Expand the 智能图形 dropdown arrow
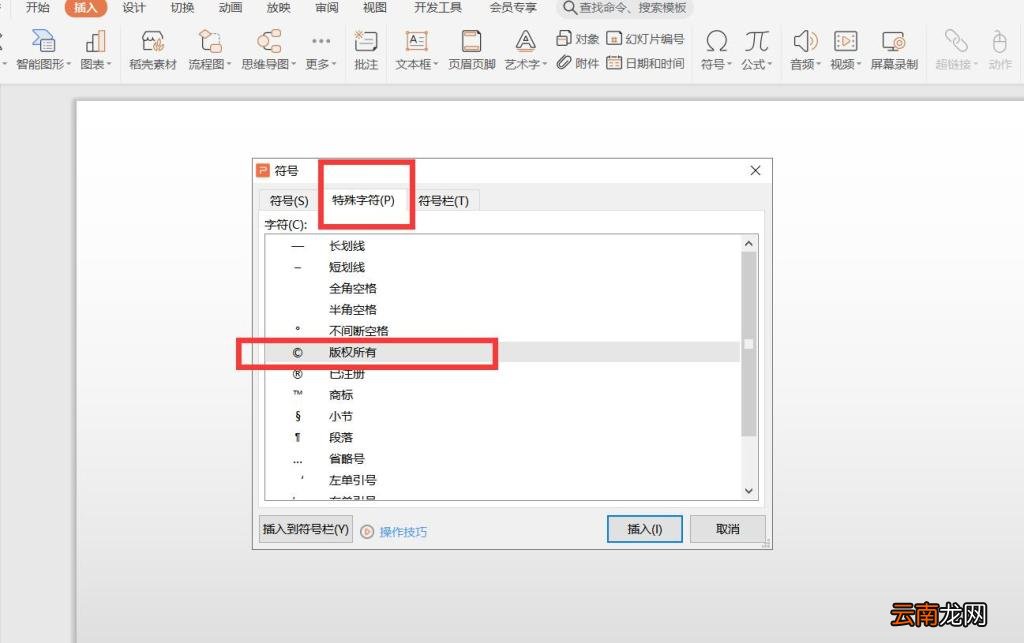Image resolution: width=1024 pixels, height=643 pixels. (69, 64)
